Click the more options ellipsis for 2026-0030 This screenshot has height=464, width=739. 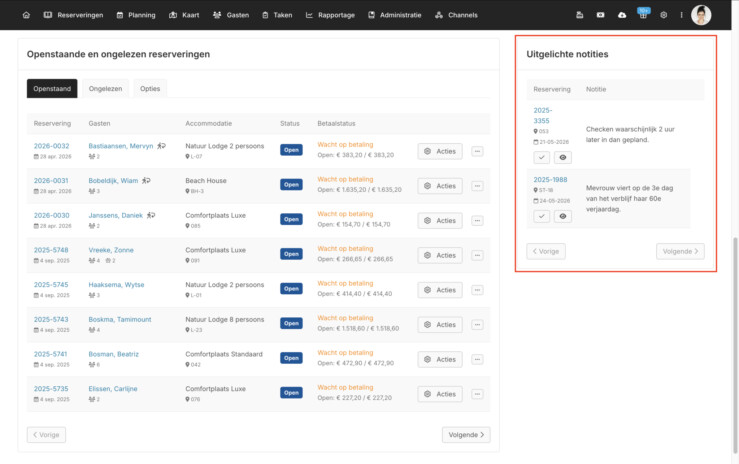click(477, 220)
